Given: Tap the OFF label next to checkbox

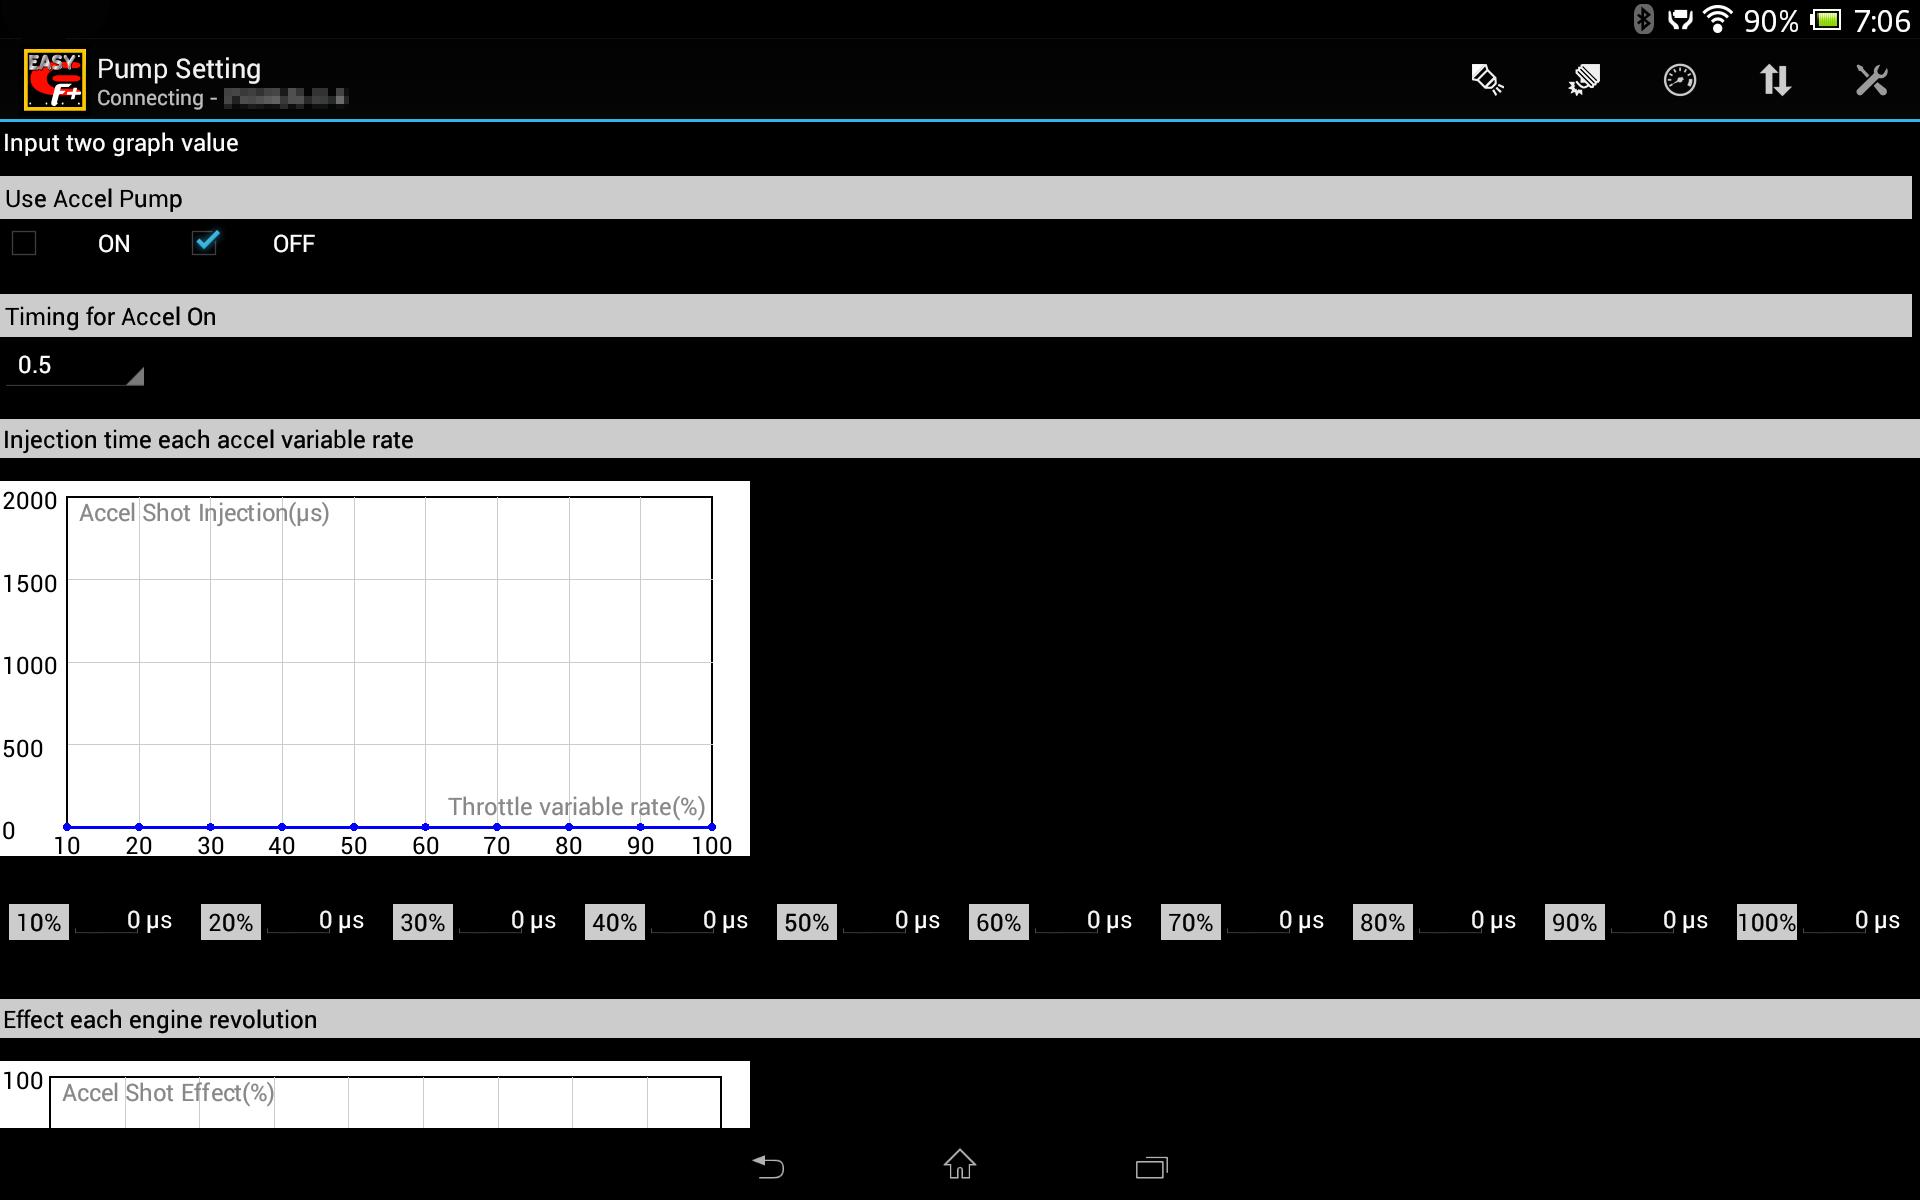Looking at the screenshot, I should click(294, 244).
